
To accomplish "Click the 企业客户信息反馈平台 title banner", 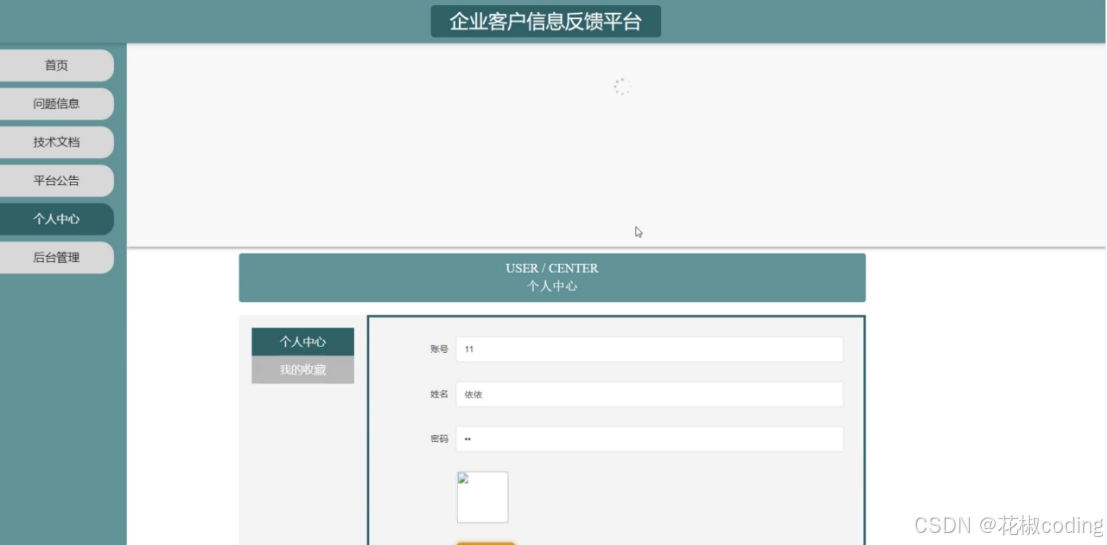I will click(x=546, y=21).
